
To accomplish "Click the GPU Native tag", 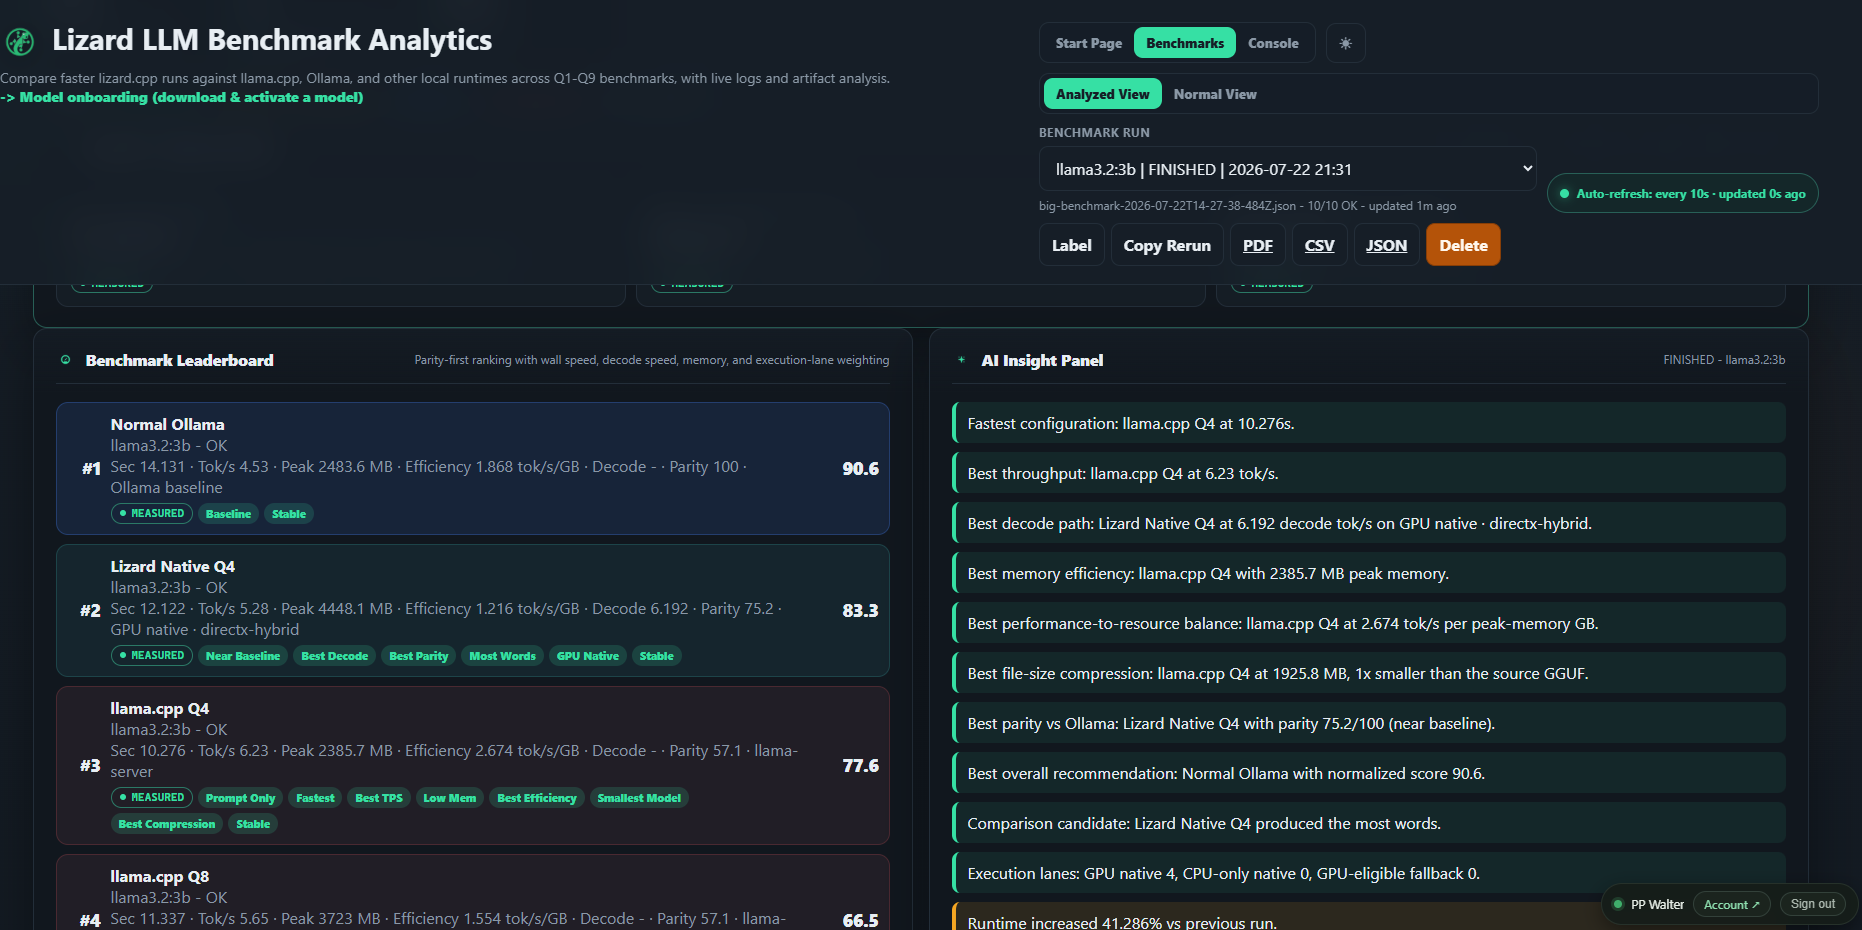I will coord(588,656).
